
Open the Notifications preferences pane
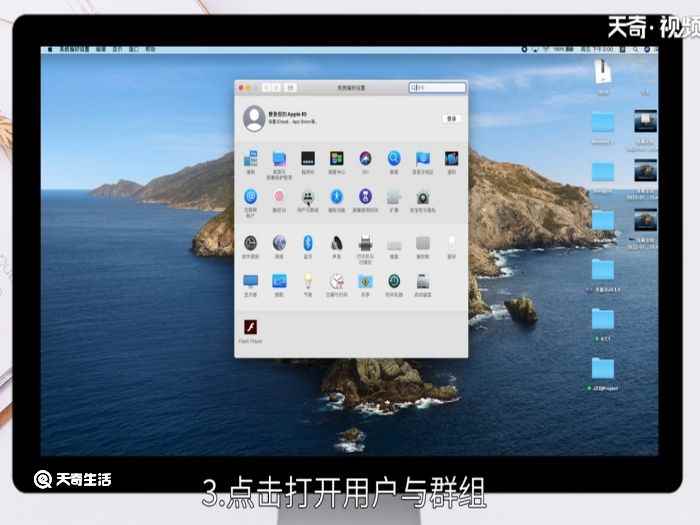tap(451, 158)
